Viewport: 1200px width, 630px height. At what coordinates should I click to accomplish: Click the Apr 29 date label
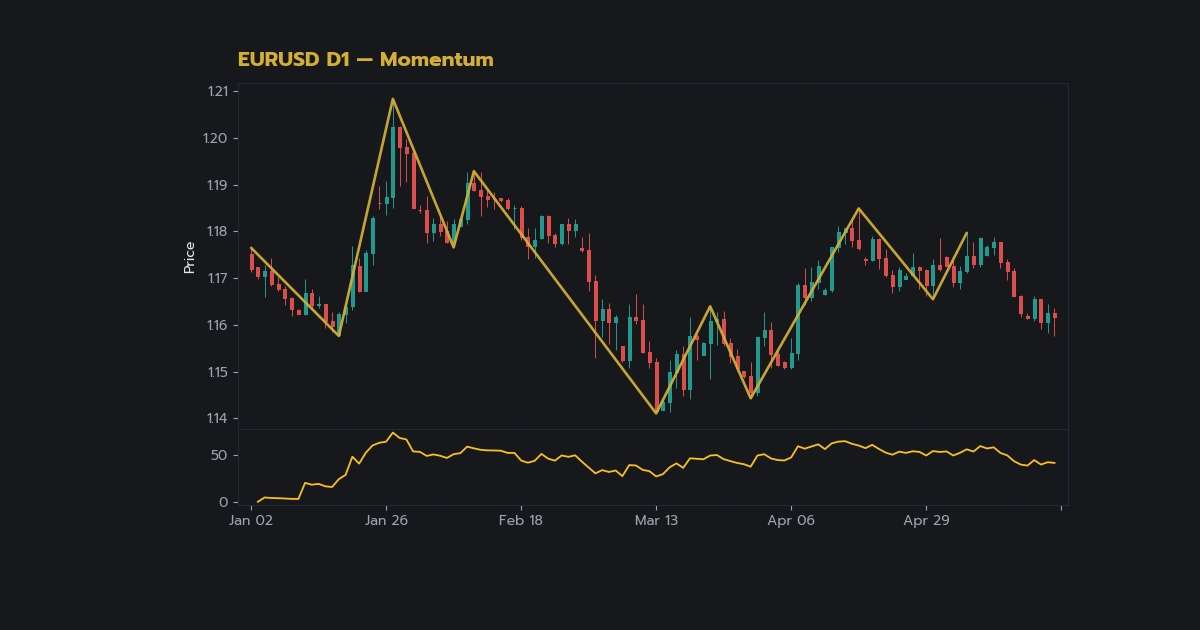click(x=926, y=521)
